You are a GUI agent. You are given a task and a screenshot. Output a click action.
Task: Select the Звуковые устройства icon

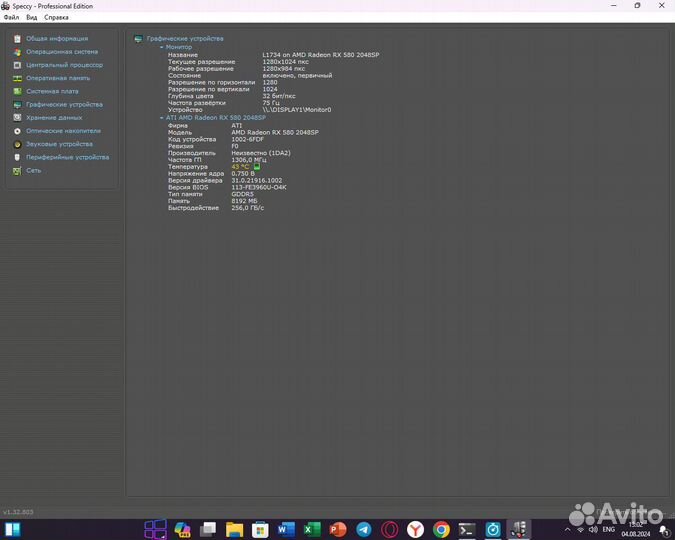(x=17, y=144)
